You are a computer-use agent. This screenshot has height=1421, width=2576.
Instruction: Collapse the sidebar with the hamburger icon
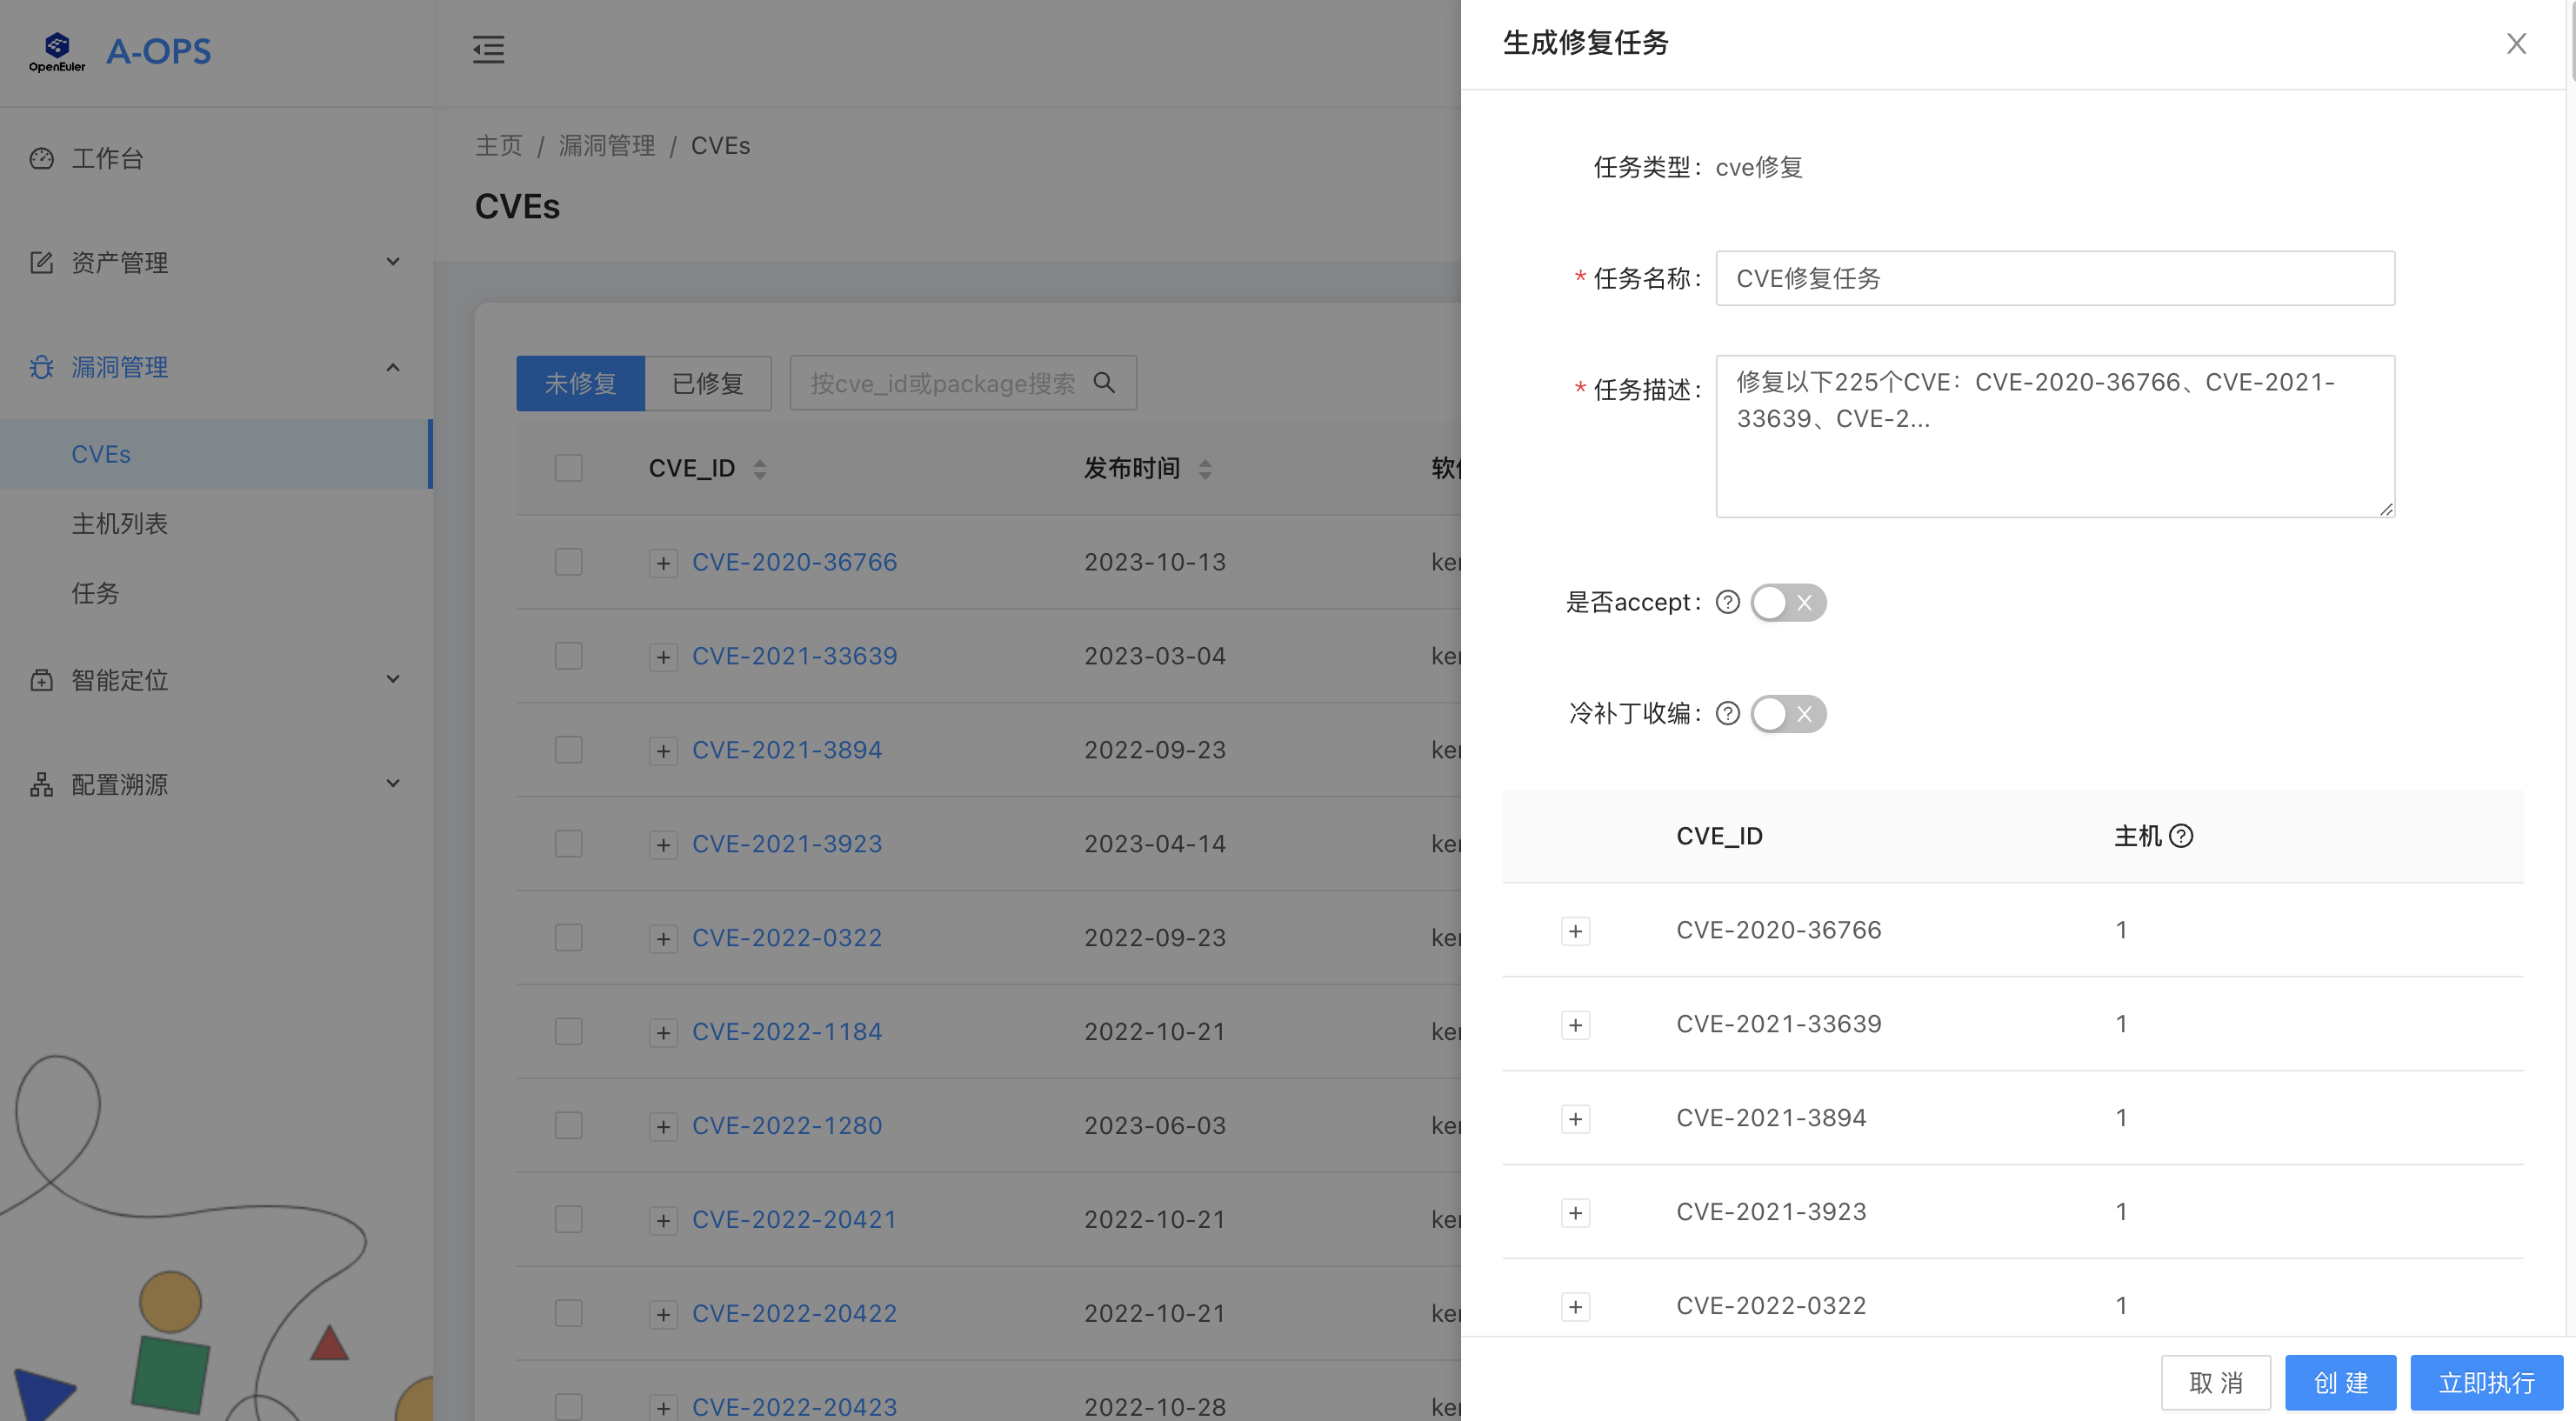click(x=488, y=50)
